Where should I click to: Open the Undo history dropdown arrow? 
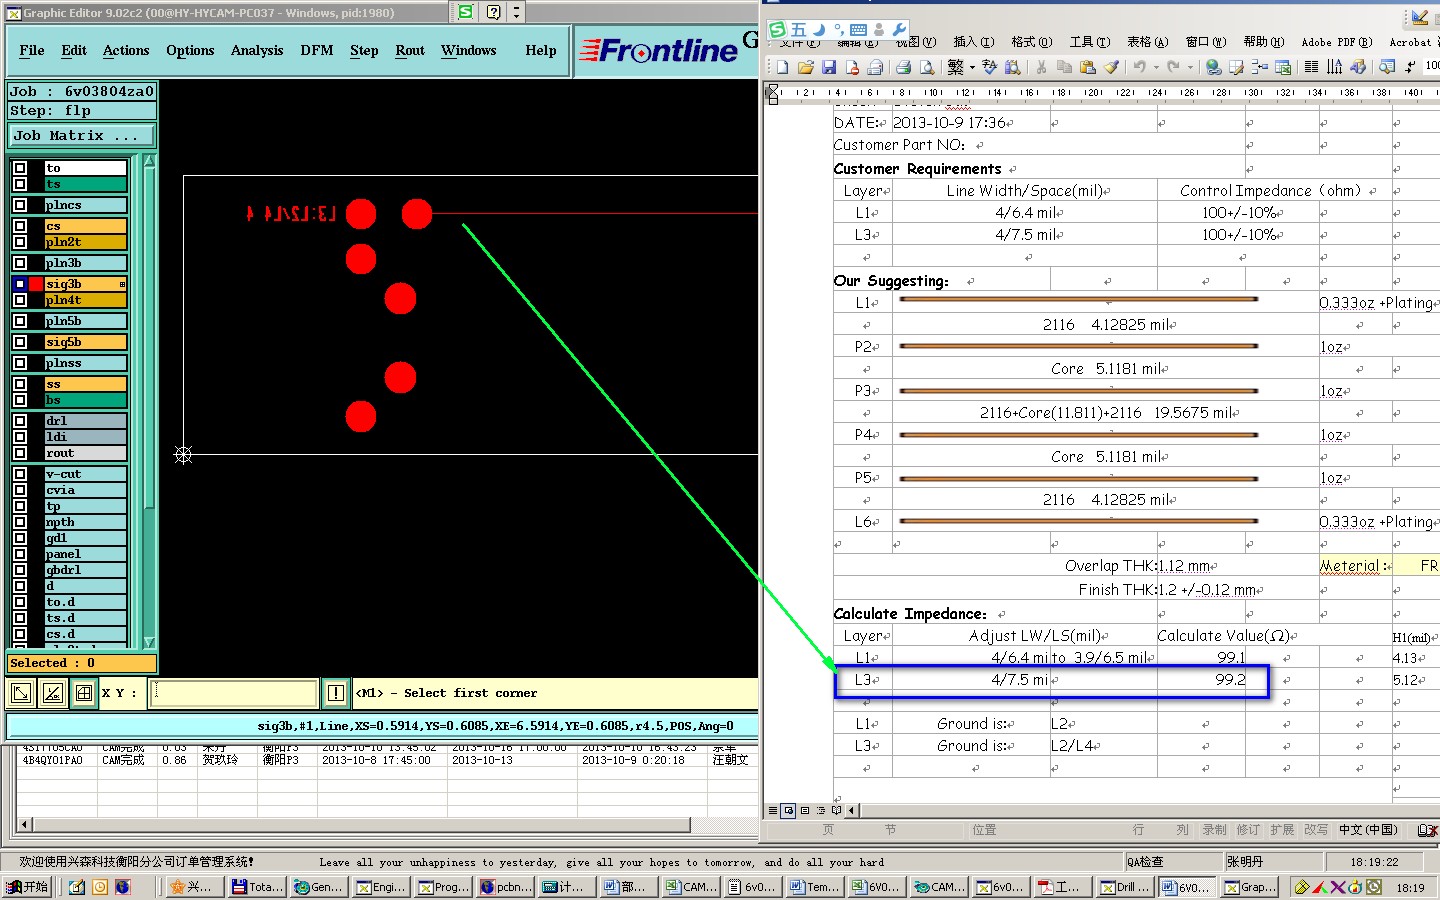[1155, 67]
